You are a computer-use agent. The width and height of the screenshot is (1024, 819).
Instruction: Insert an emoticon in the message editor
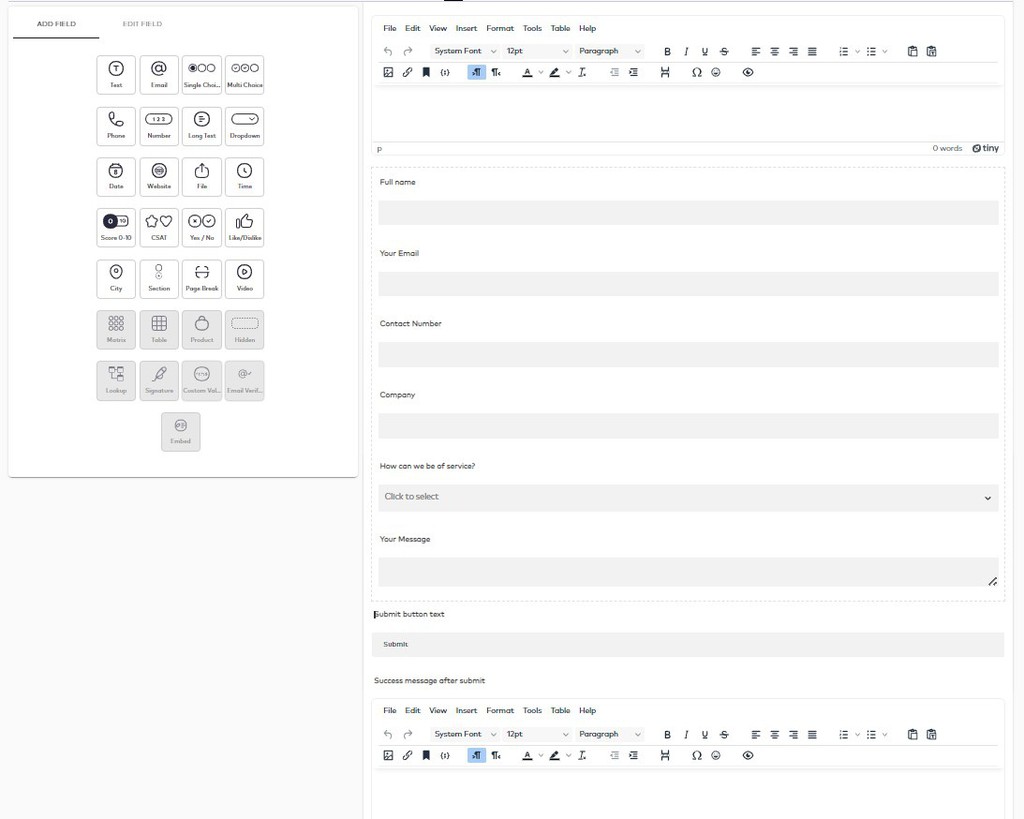click(715, 755)
